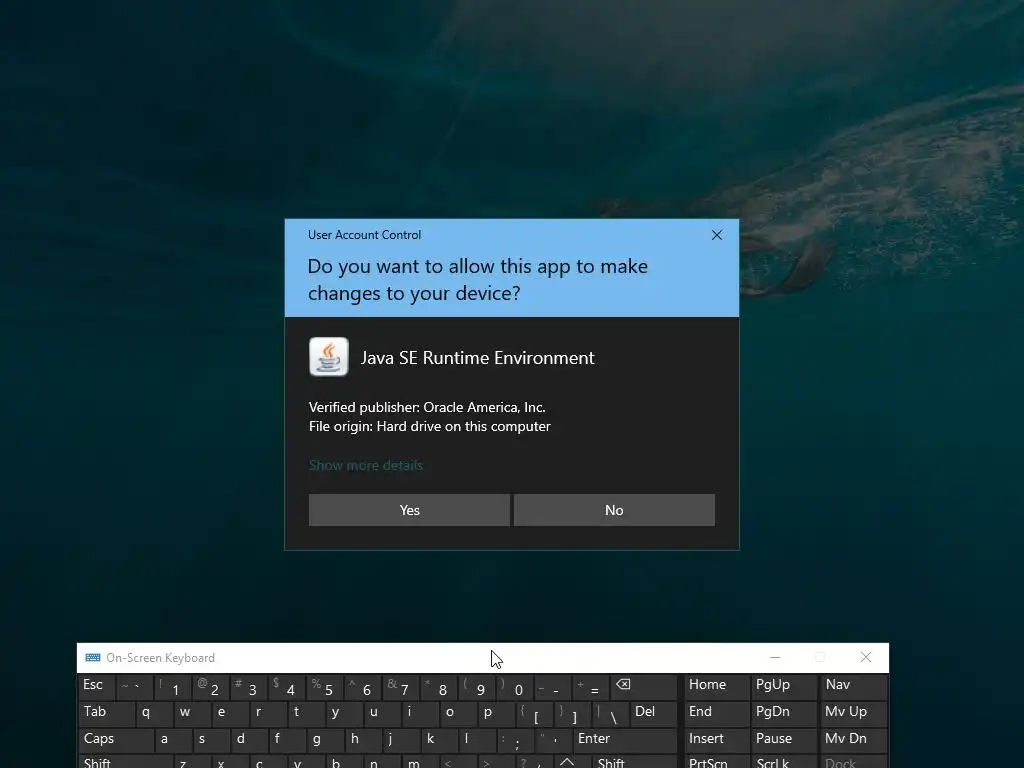Click the On-Screen Keyboard title bar icon
Screen dimensions: 1024x768
[x=93, y=658]
